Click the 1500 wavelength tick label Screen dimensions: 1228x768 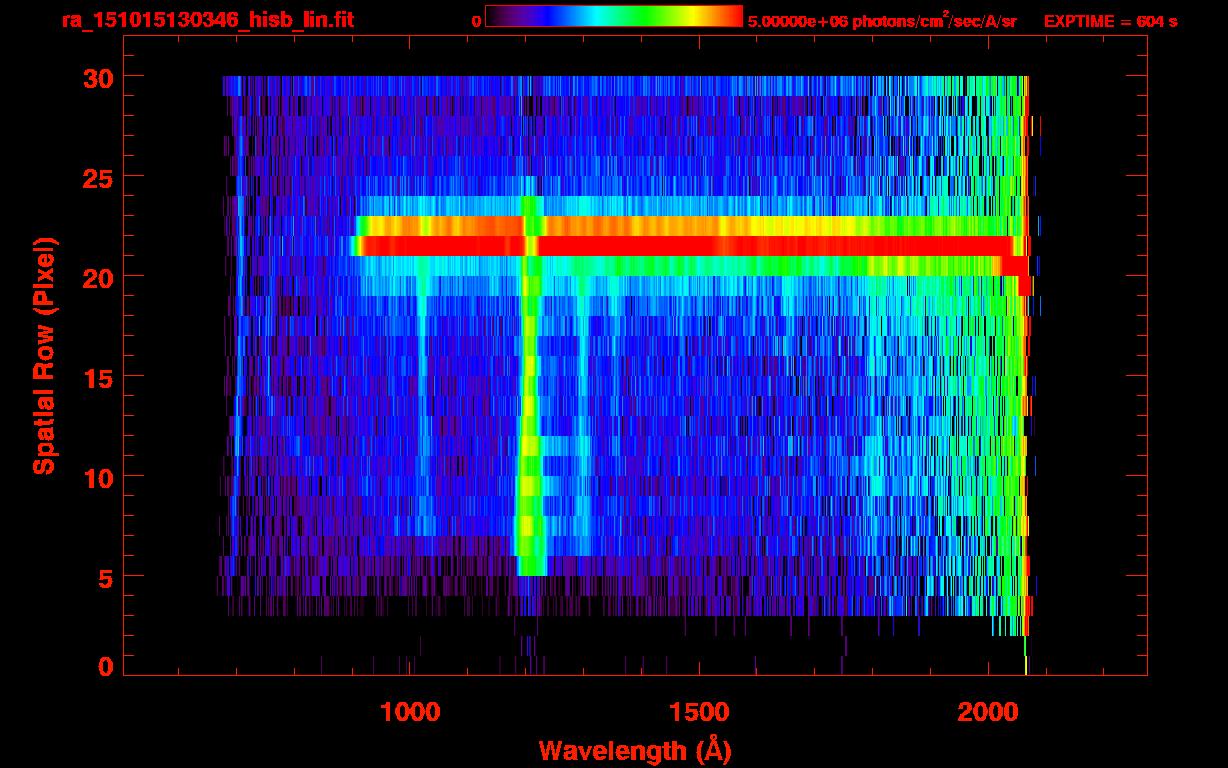[698, 712]
